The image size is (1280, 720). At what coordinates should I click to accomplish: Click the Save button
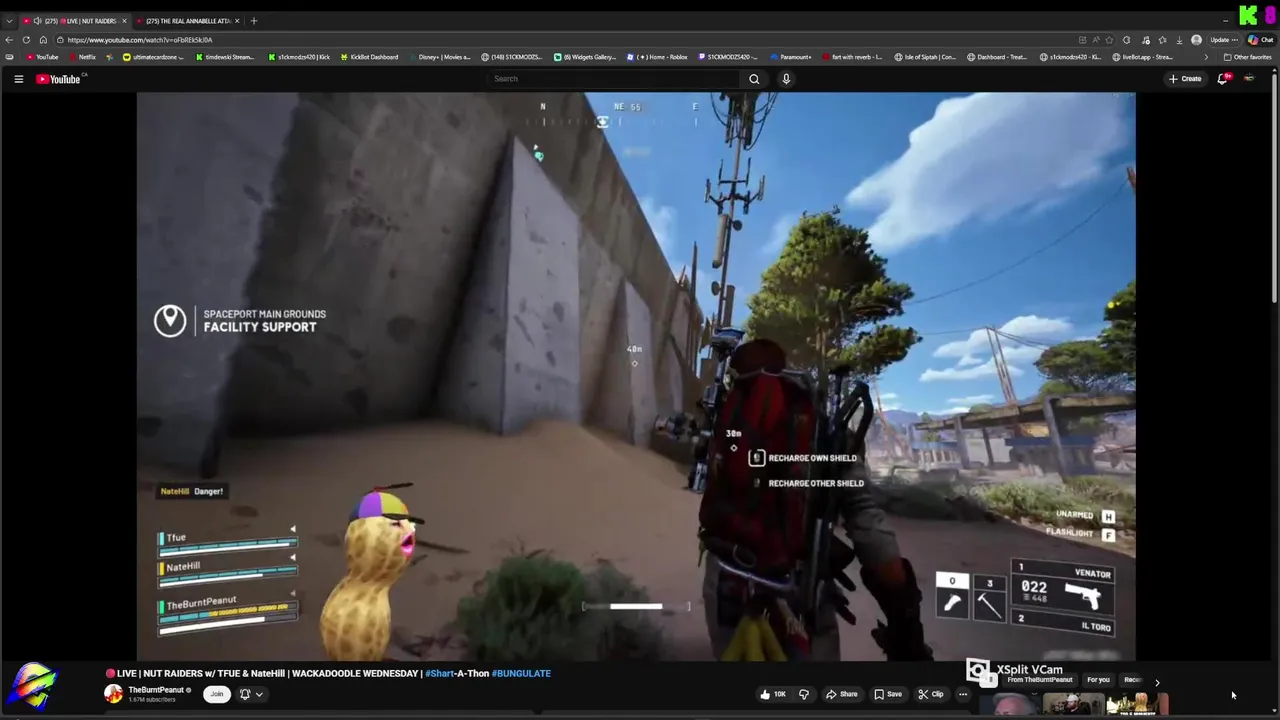pos(888,694)
